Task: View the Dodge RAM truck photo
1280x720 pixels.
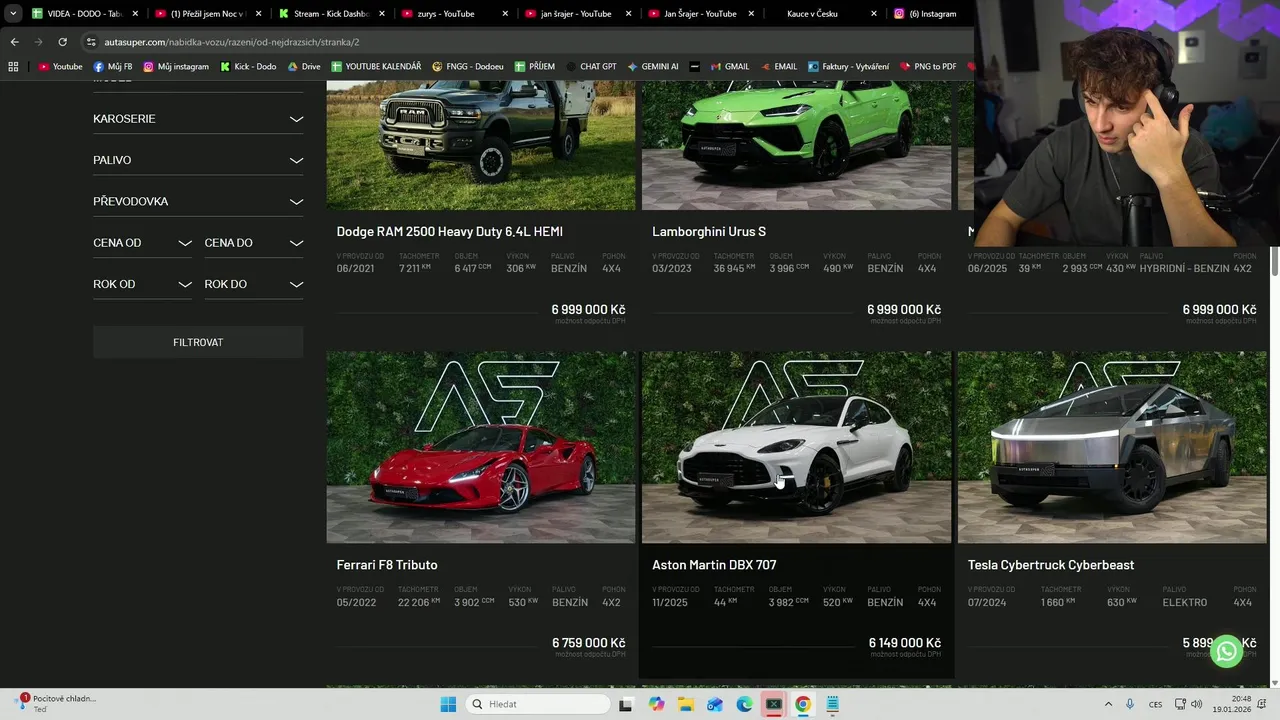Action: coord(481,146)
